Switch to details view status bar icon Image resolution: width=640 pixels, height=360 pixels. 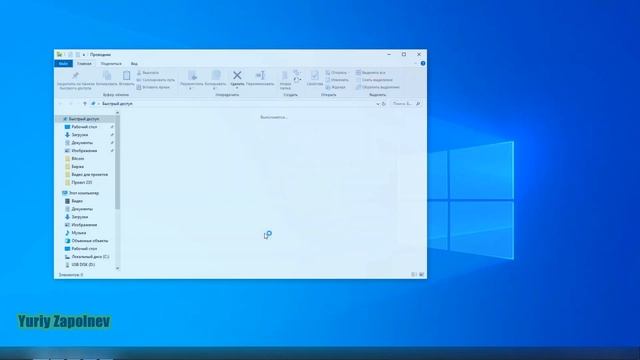pos(414,275)
